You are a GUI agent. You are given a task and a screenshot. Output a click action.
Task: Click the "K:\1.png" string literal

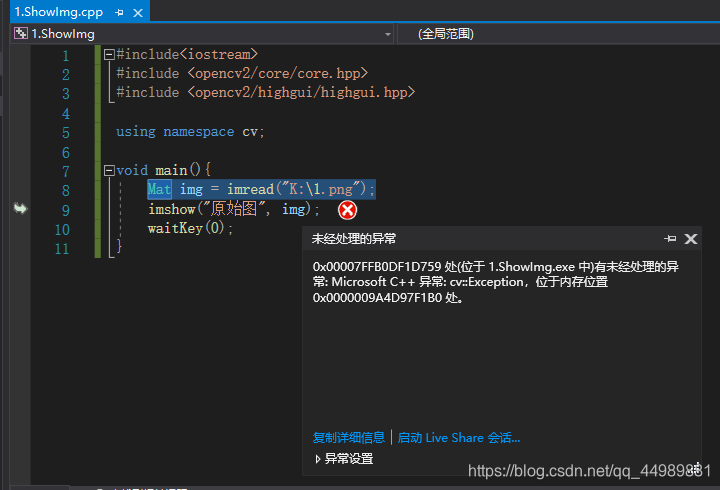(x=321, y=189)
